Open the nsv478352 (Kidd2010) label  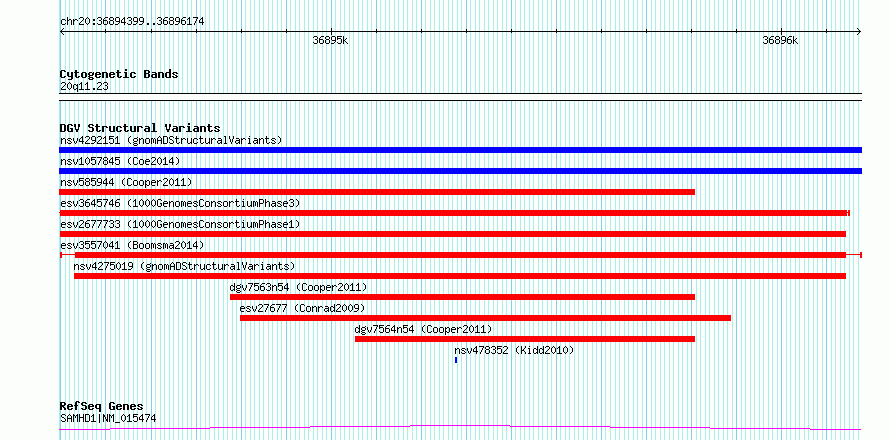pyautogui.click(x=514, y=350)
